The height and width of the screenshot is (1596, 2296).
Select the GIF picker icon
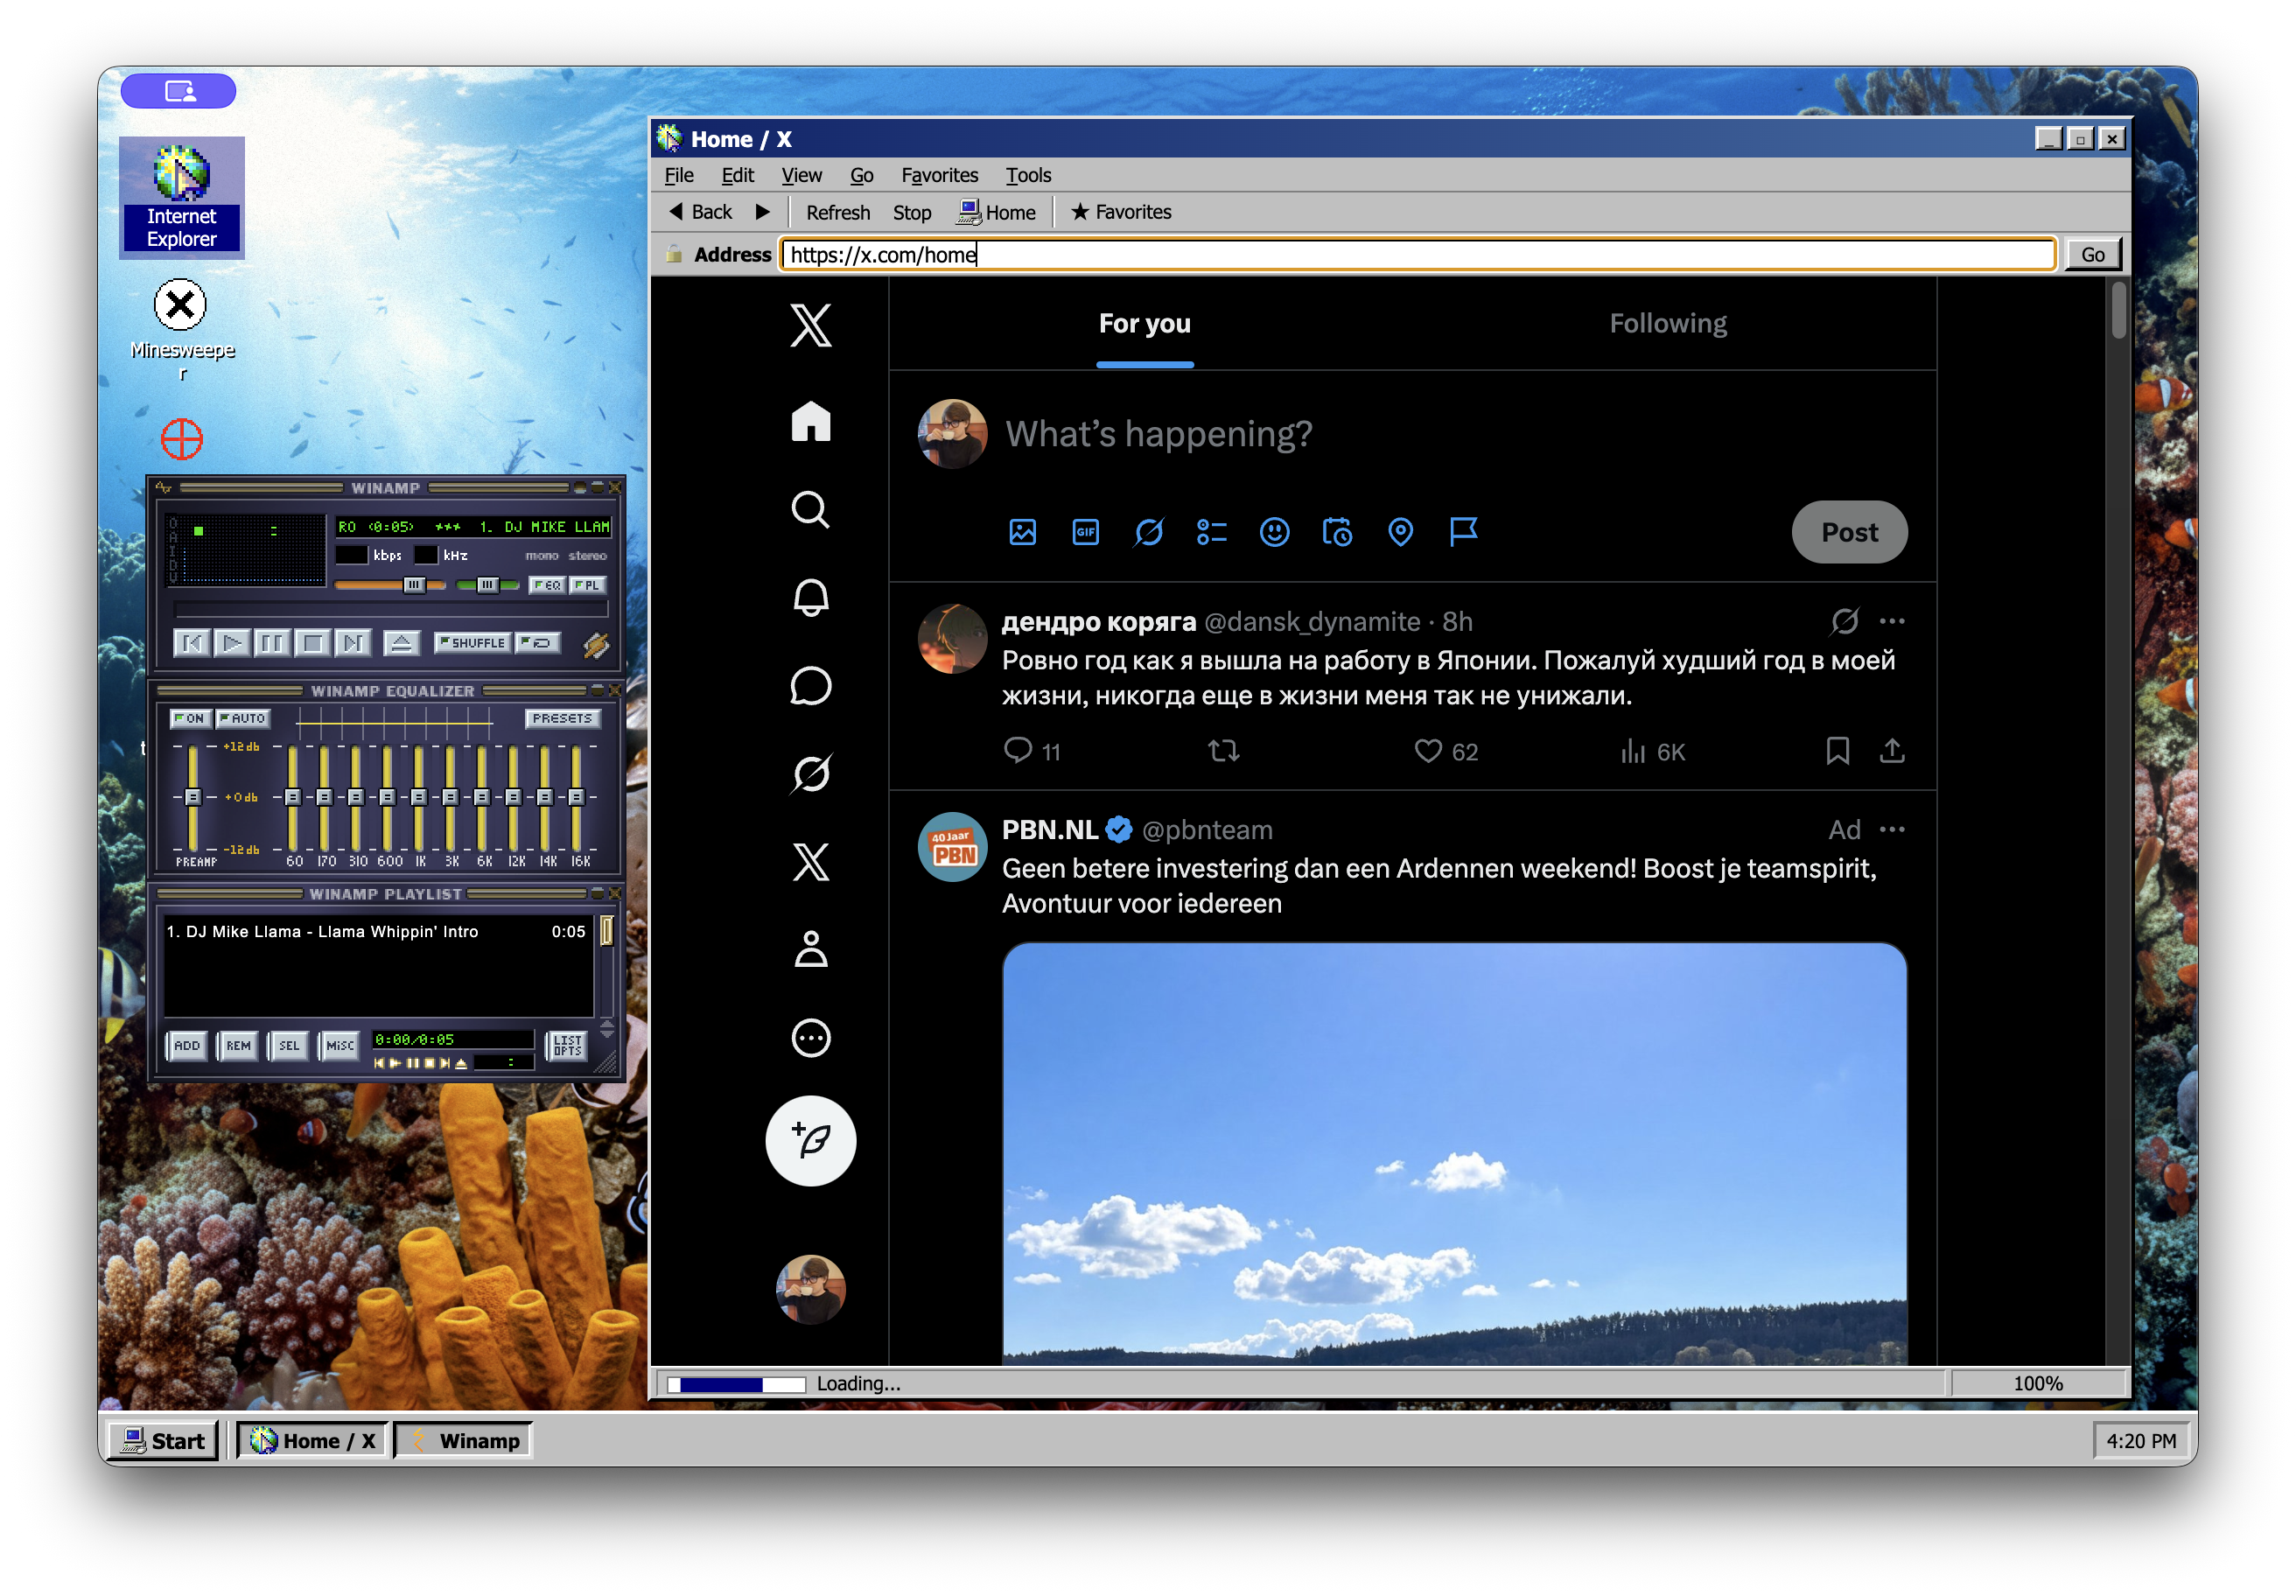[1085, 532]
